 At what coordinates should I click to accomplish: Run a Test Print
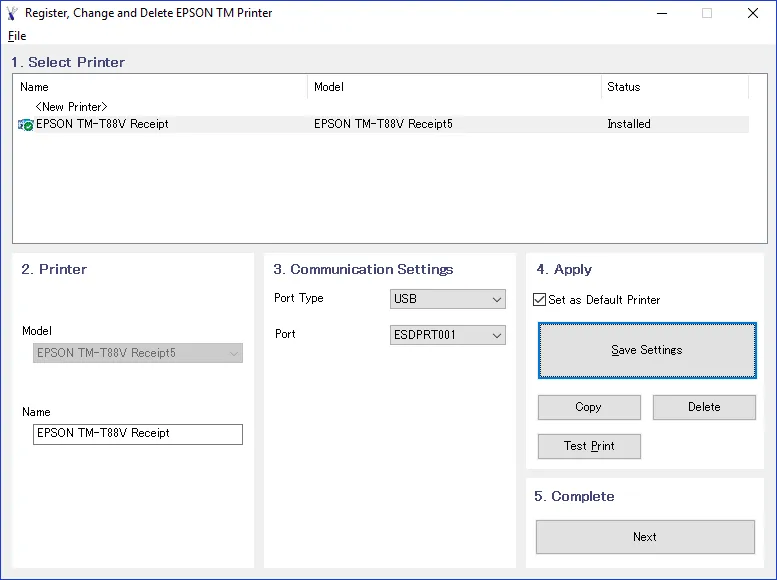(x=589, y=447)
